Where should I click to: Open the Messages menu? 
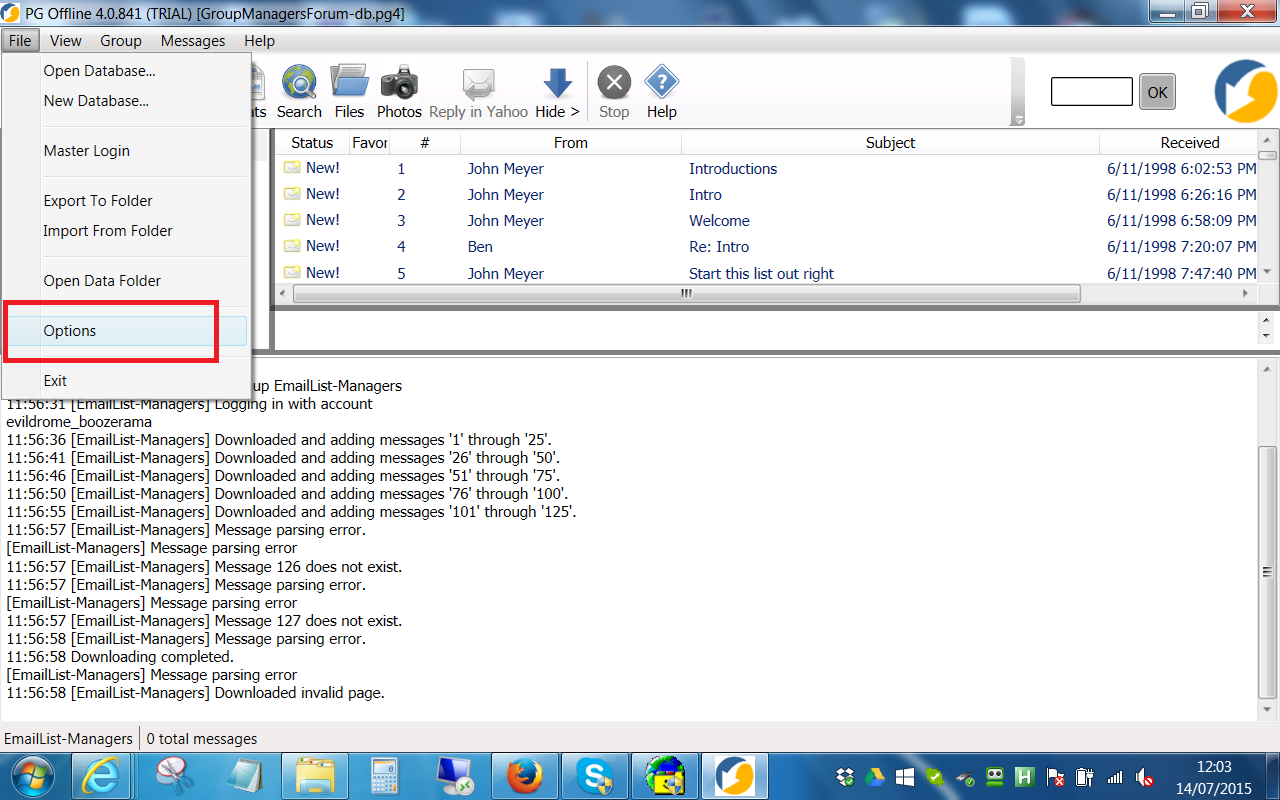(x=193, y=41)
